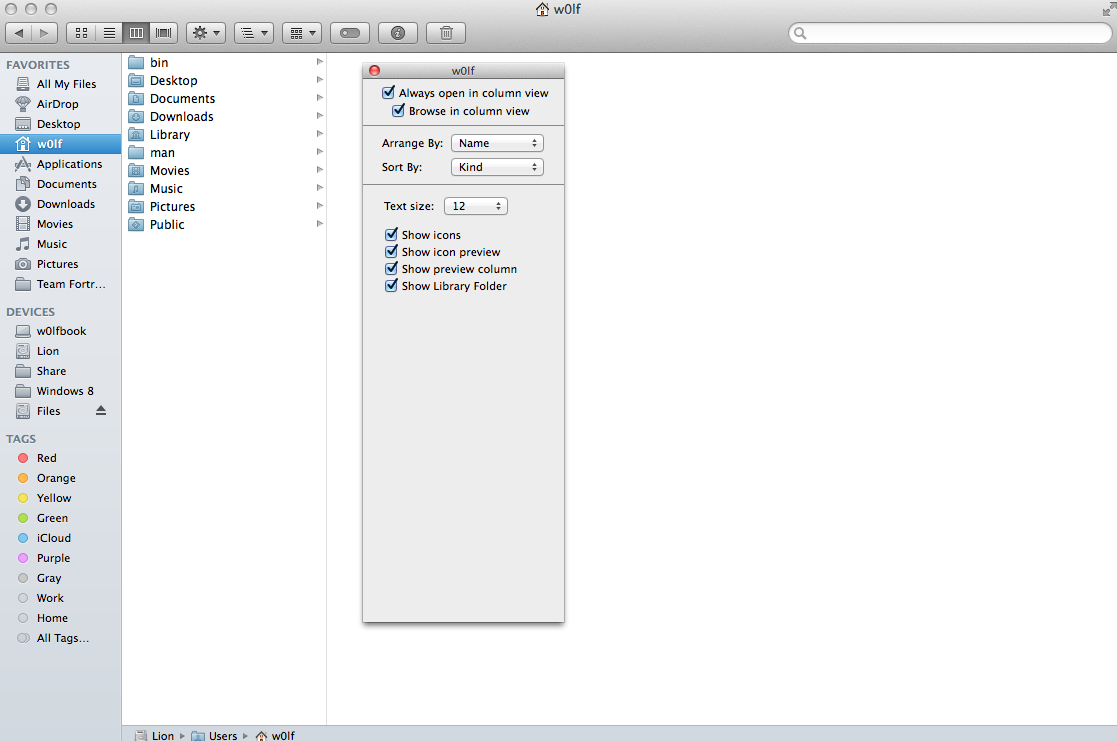1117x741 pixels.
Task: Go back with the left arrow toolbar button
Action: click(19, 33)
